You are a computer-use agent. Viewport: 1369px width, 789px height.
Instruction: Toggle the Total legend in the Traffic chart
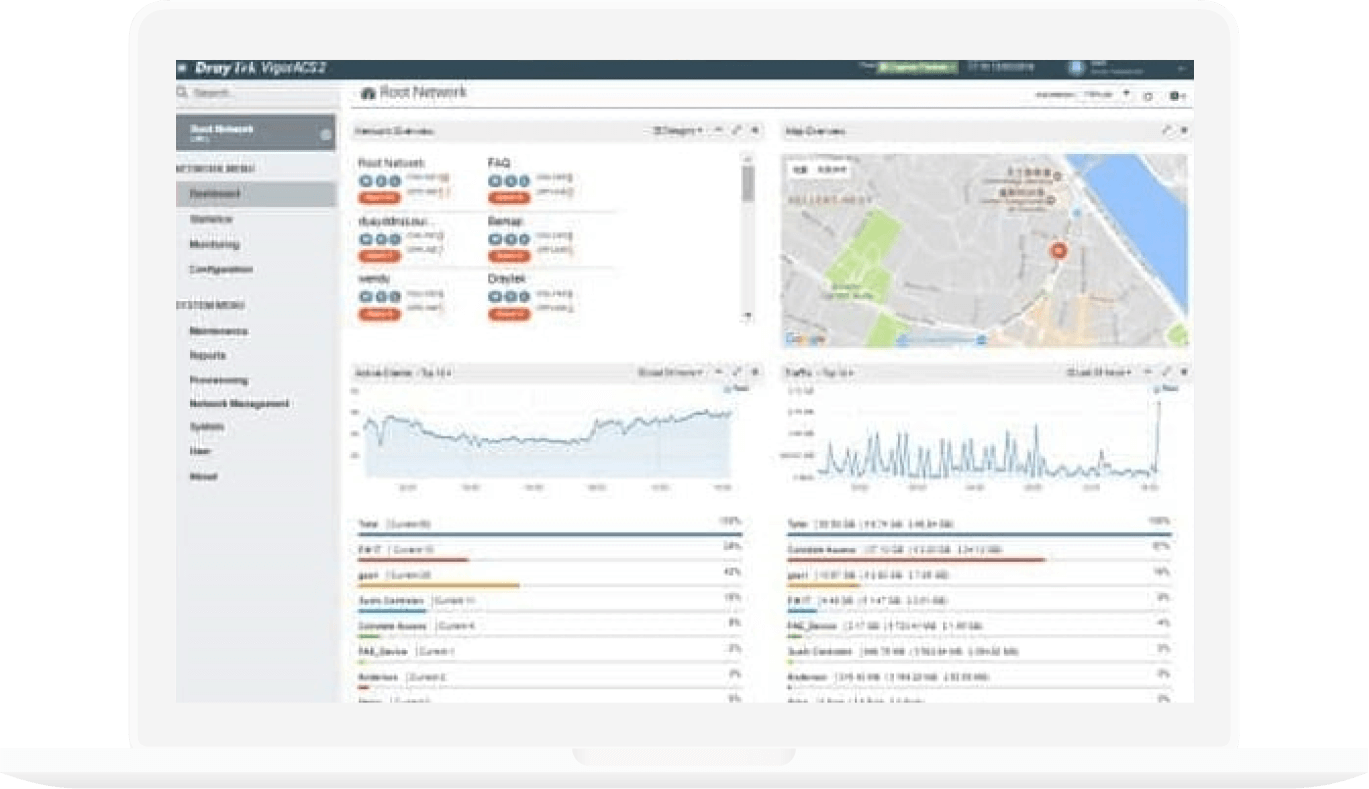(1165, 388)
